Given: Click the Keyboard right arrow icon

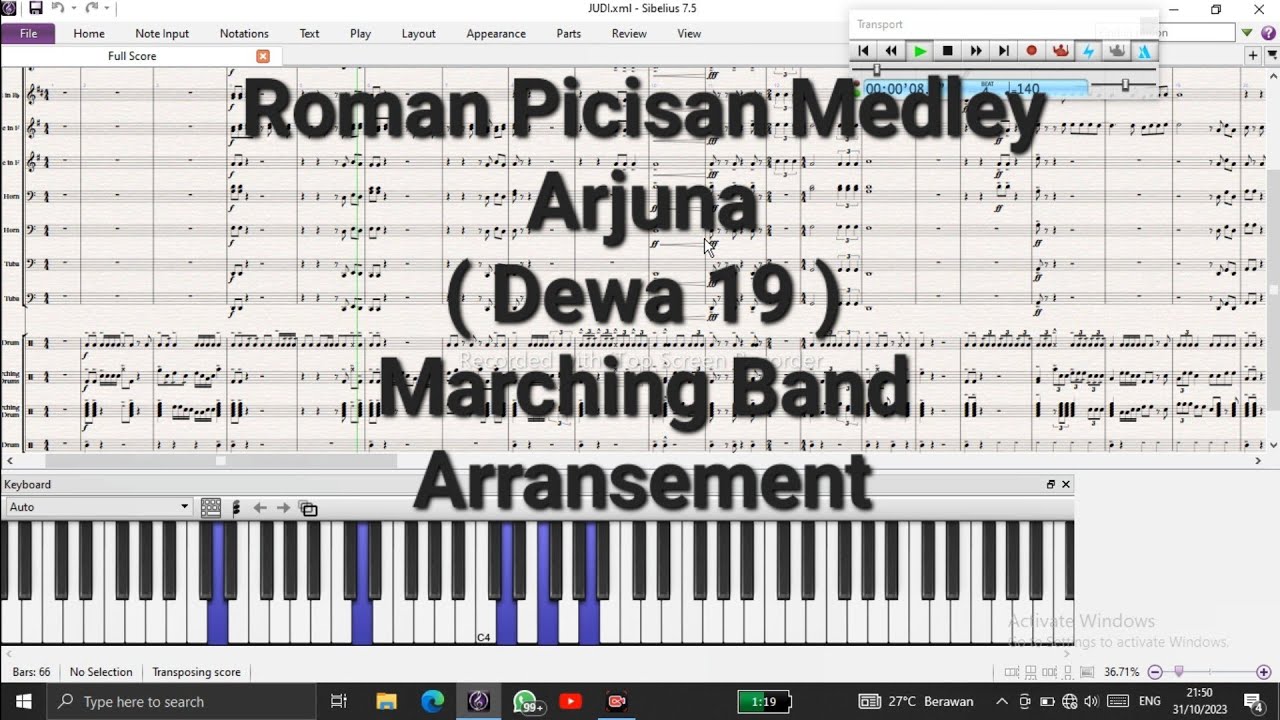Looking at the screenshot, I should 283,508.
